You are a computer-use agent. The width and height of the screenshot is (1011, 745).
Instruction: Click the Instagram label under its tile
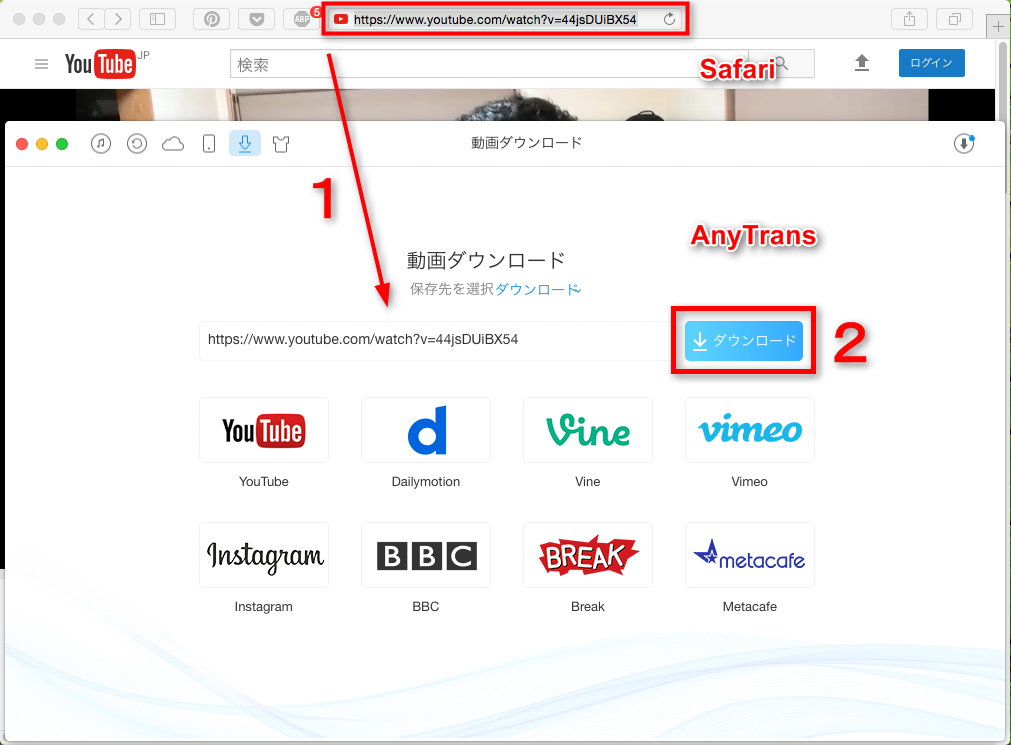264,607
